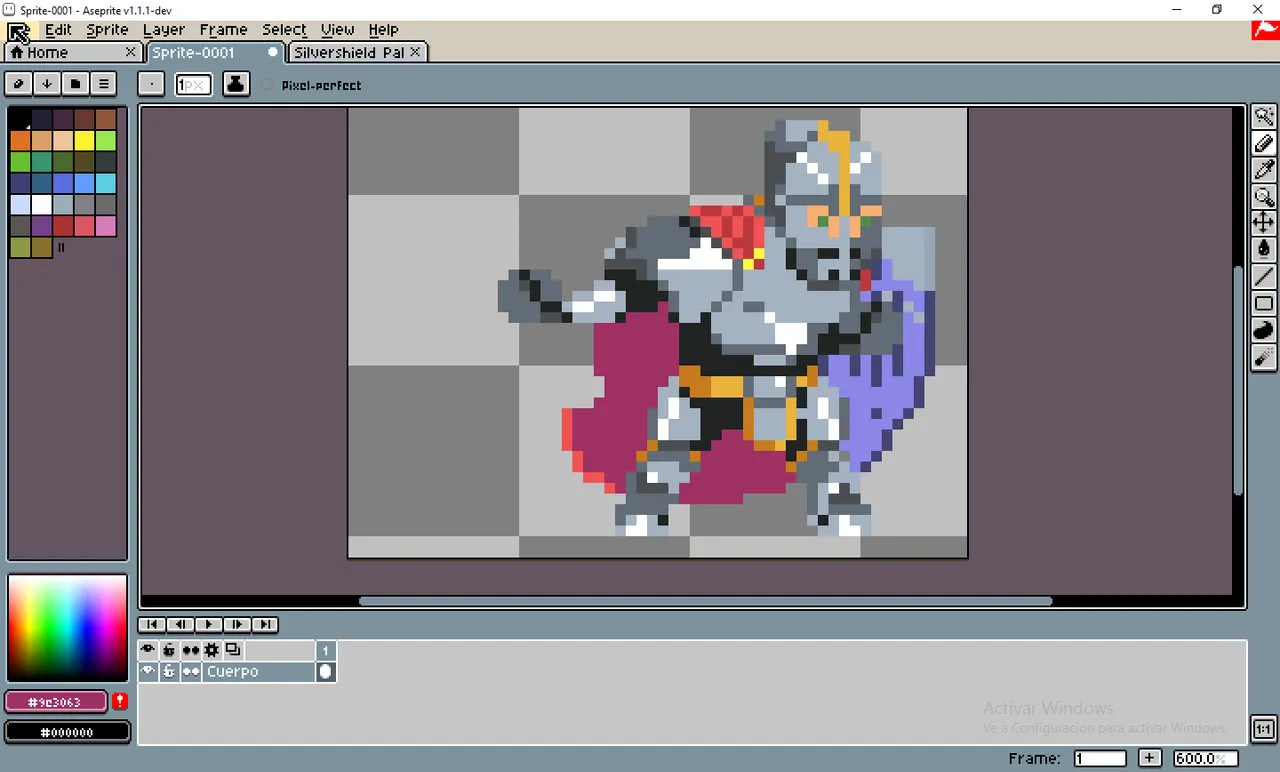Viewport: 1280px width, 772px height.
Task: Select the Move tool
Action: 1264,223
